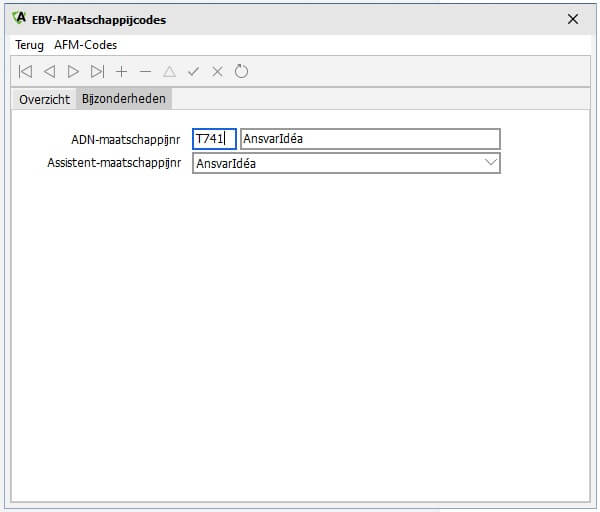
Task: Jump to the last record
Action: 97,72
